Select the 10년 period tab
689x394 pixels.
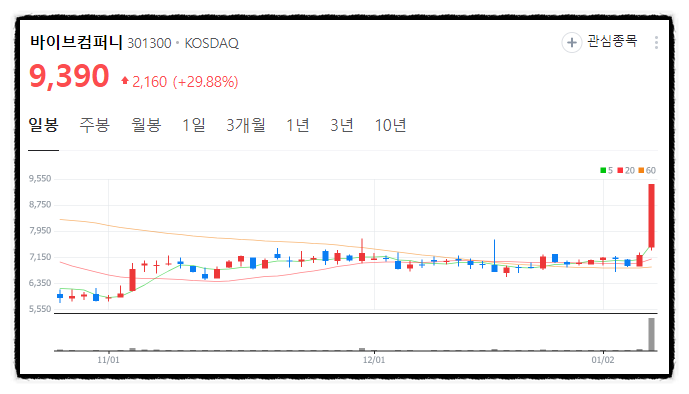coord(390,125)
